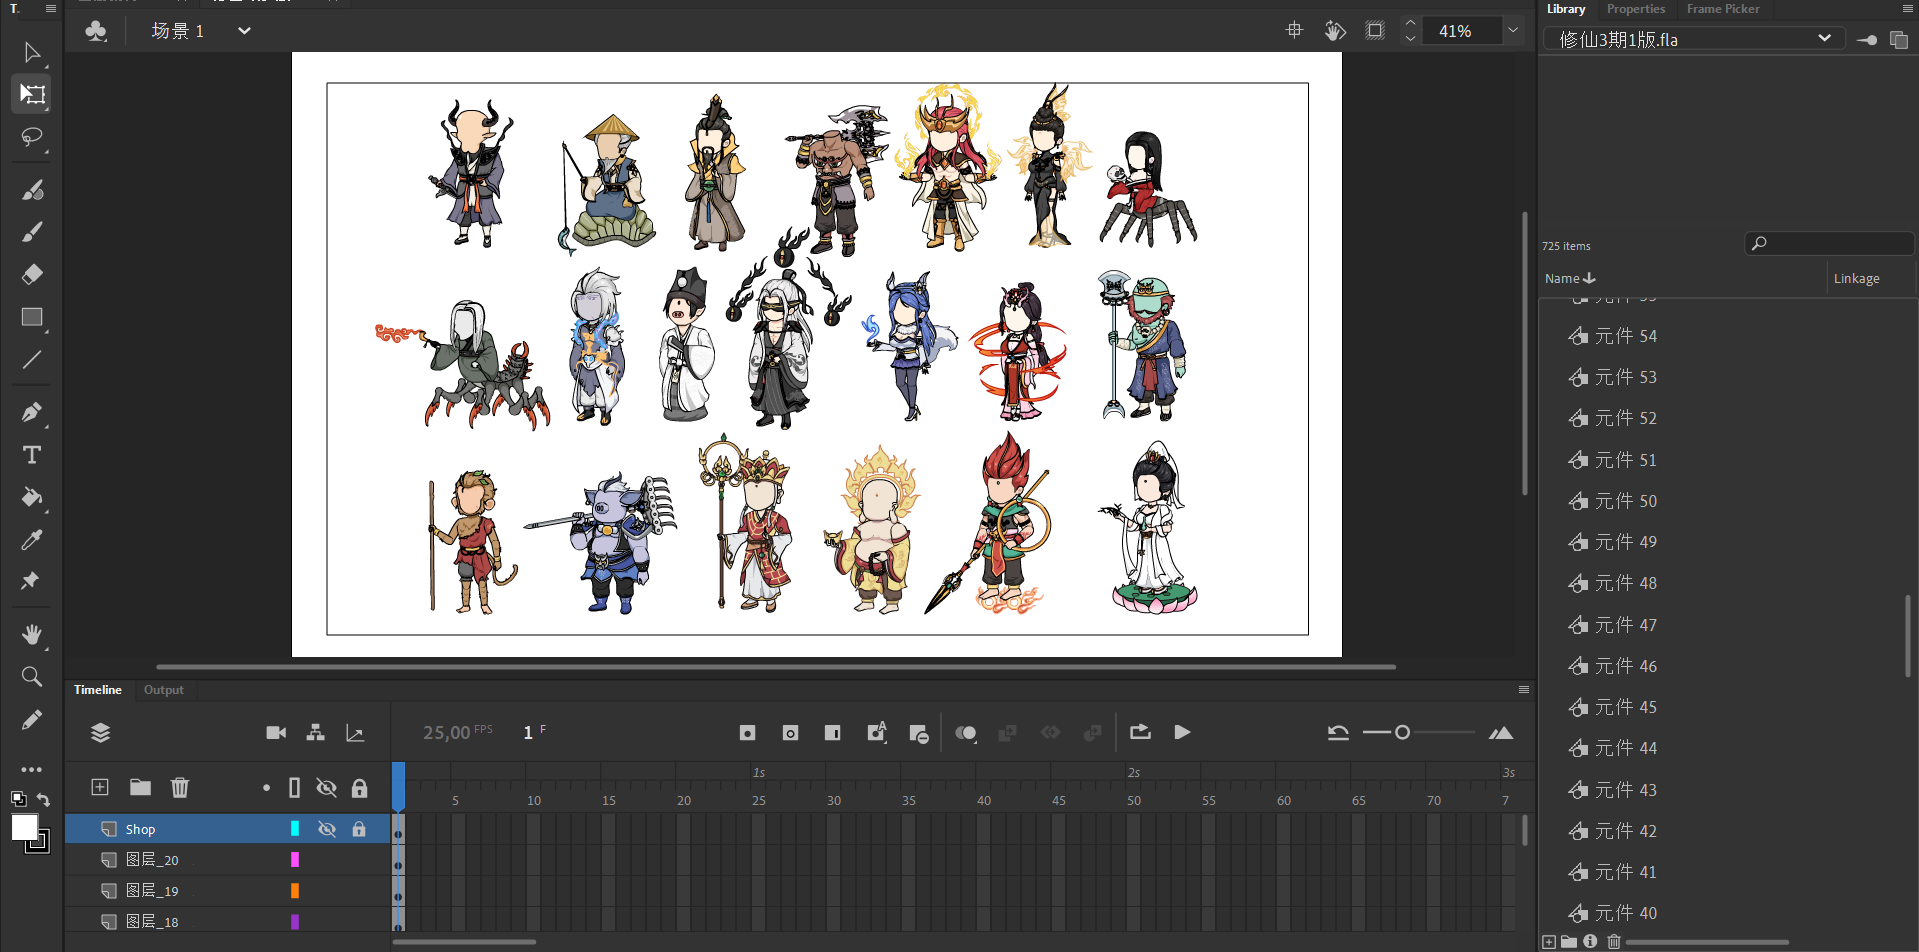Toggle hide all layers eye icon

click(x=326, y=788)
